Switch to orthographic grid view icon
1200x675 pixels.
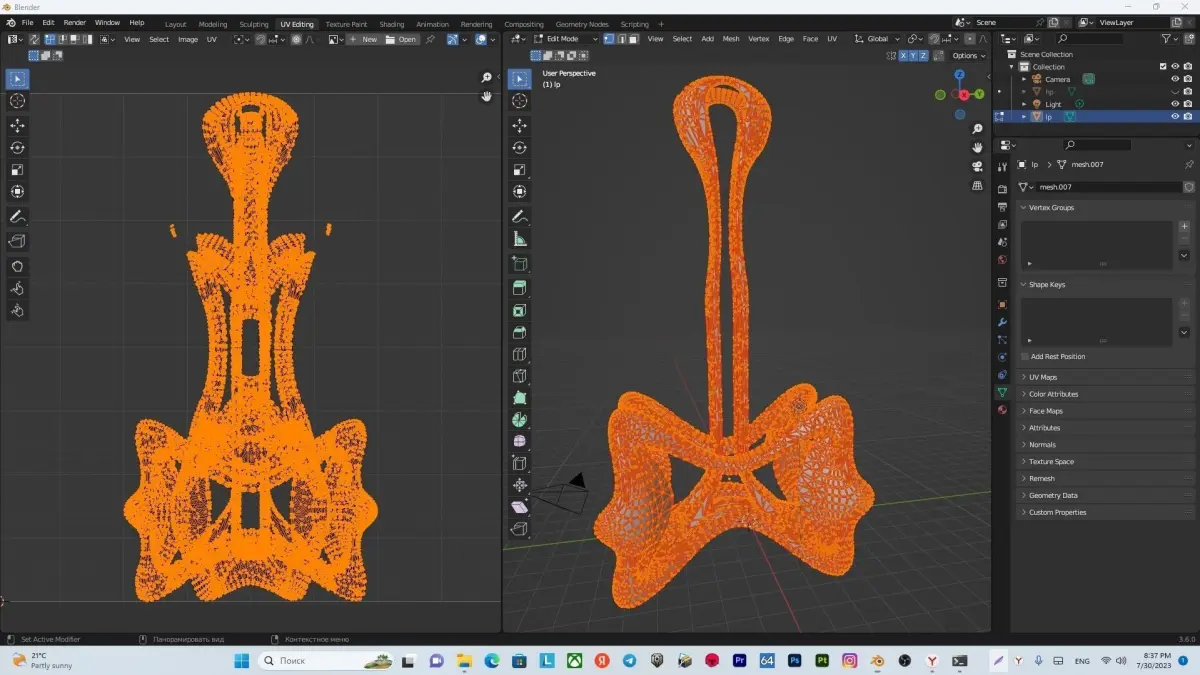[x=977, y=185]
